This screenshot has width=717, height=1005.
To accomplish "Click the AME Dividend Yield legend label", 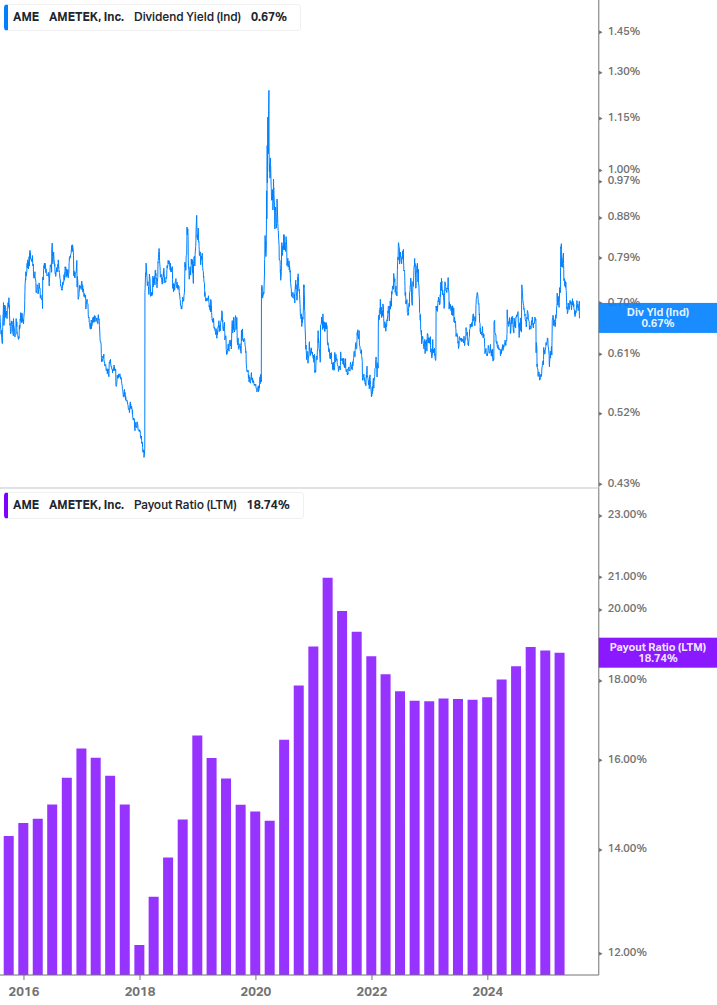I will (152, 17).
